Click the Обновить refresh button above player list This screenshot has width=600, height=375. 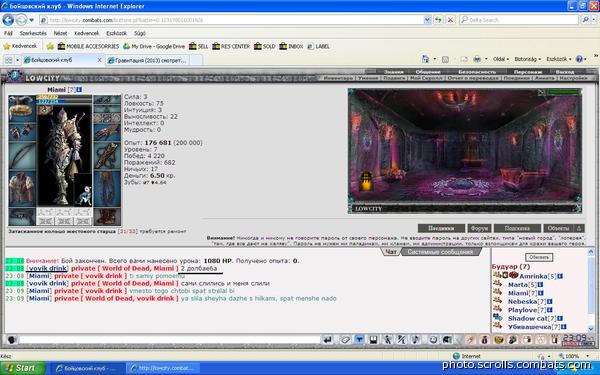click(539, 257)
